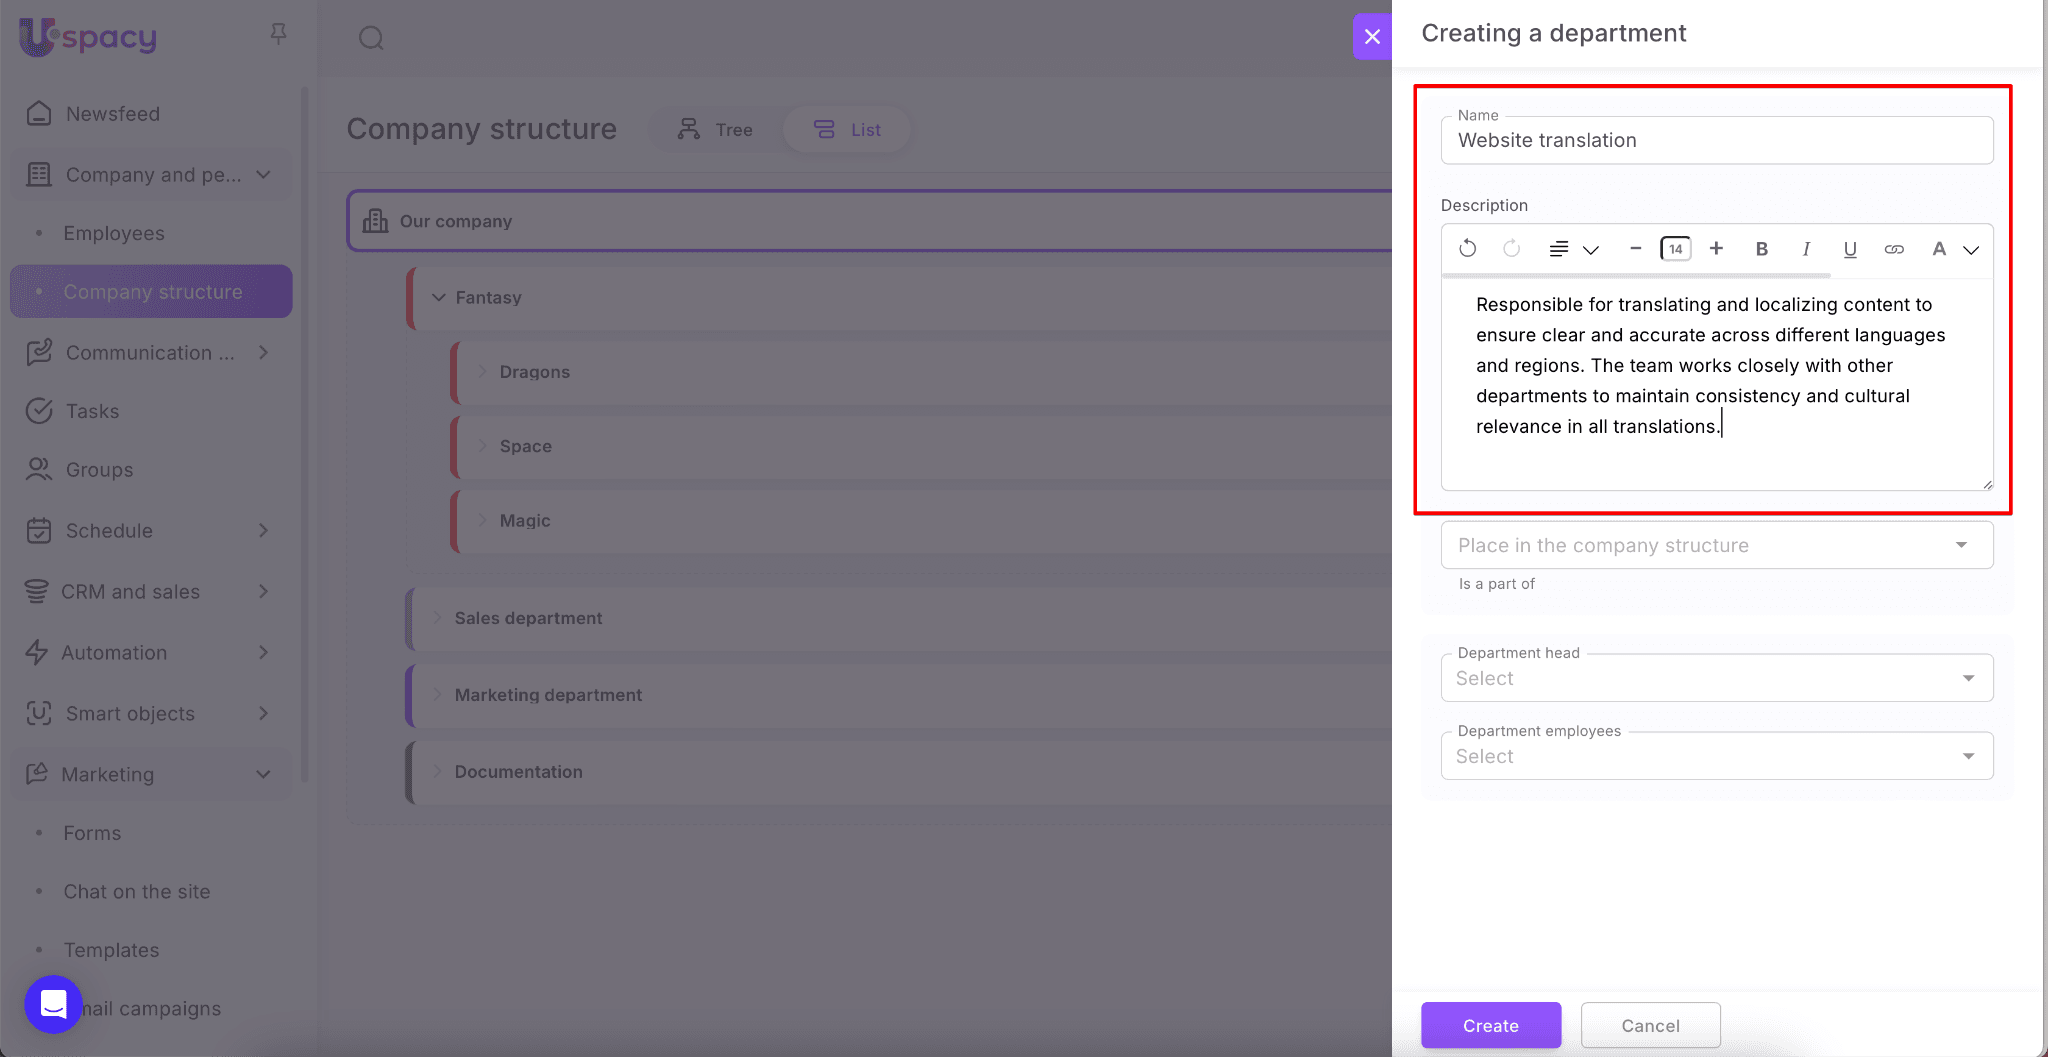
Task: Open the Department employees select dropdown
Action: coord(1716,756)
